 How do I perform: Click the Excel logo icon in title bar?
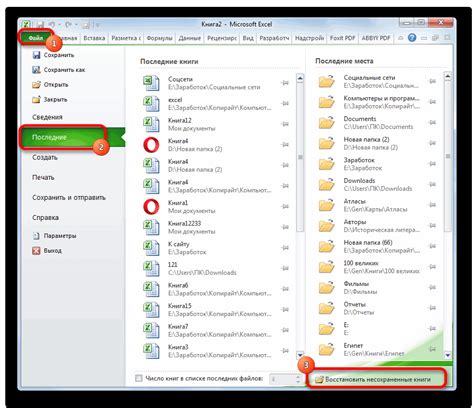(x=26, y=25)
